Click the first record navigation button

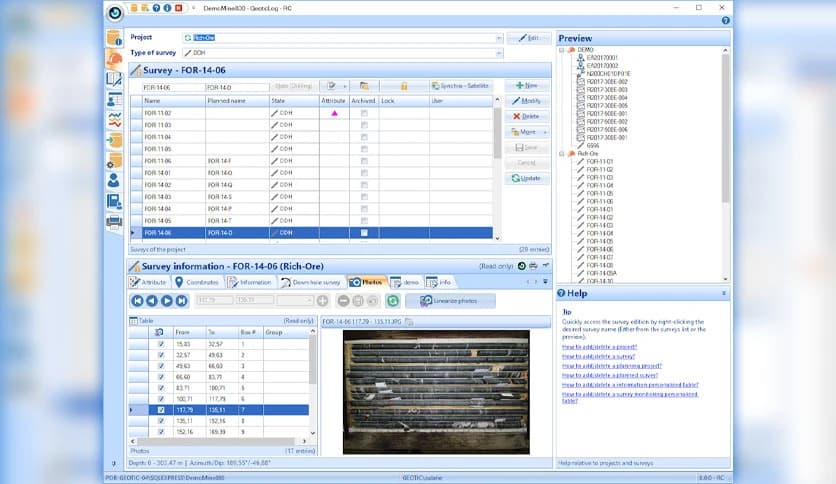click(137, 300)
